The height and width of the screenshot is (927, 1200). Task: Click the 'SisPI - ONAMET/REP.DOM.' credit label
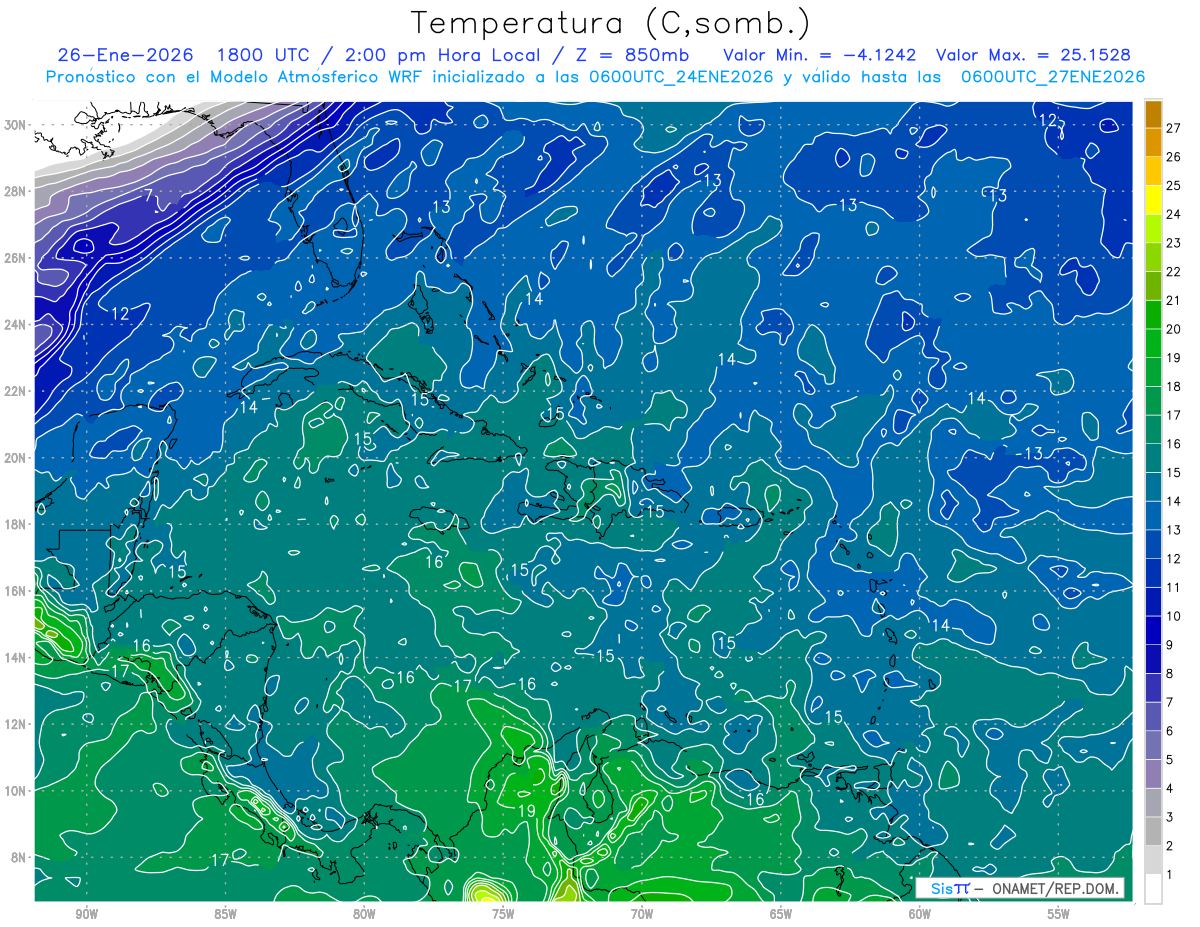click(1019, 888)
